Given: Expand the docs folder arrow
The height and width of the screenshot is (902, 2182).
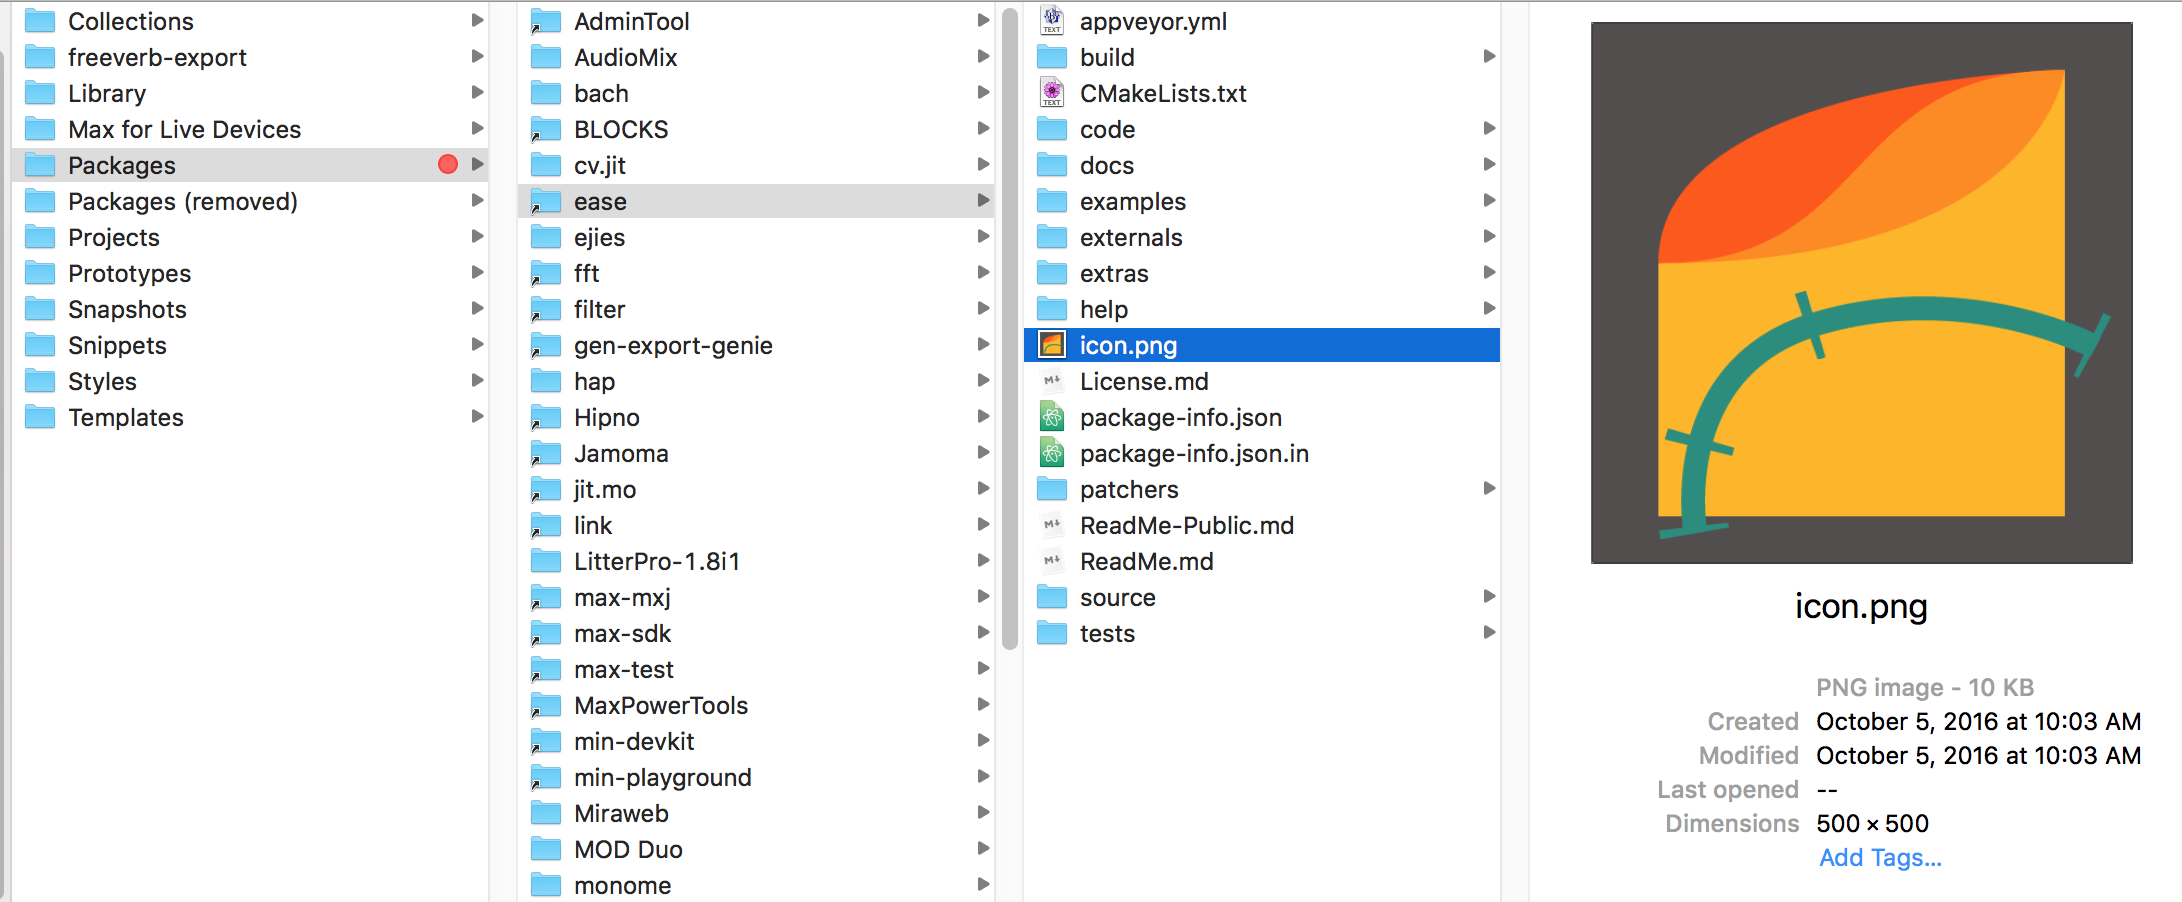Looking at the screenshot, I should click(1489, 164).
